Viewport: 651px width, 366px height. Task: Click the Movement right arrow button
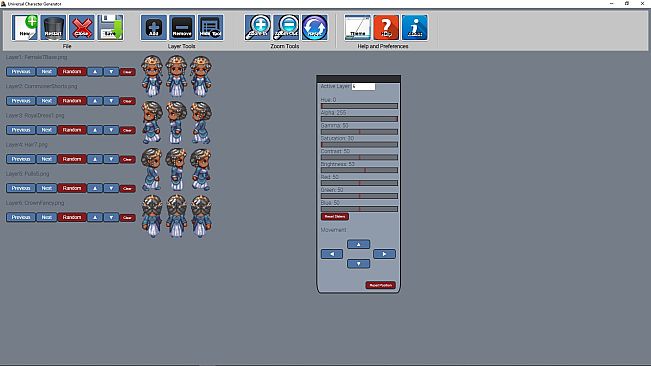click(x=384, y=254)
